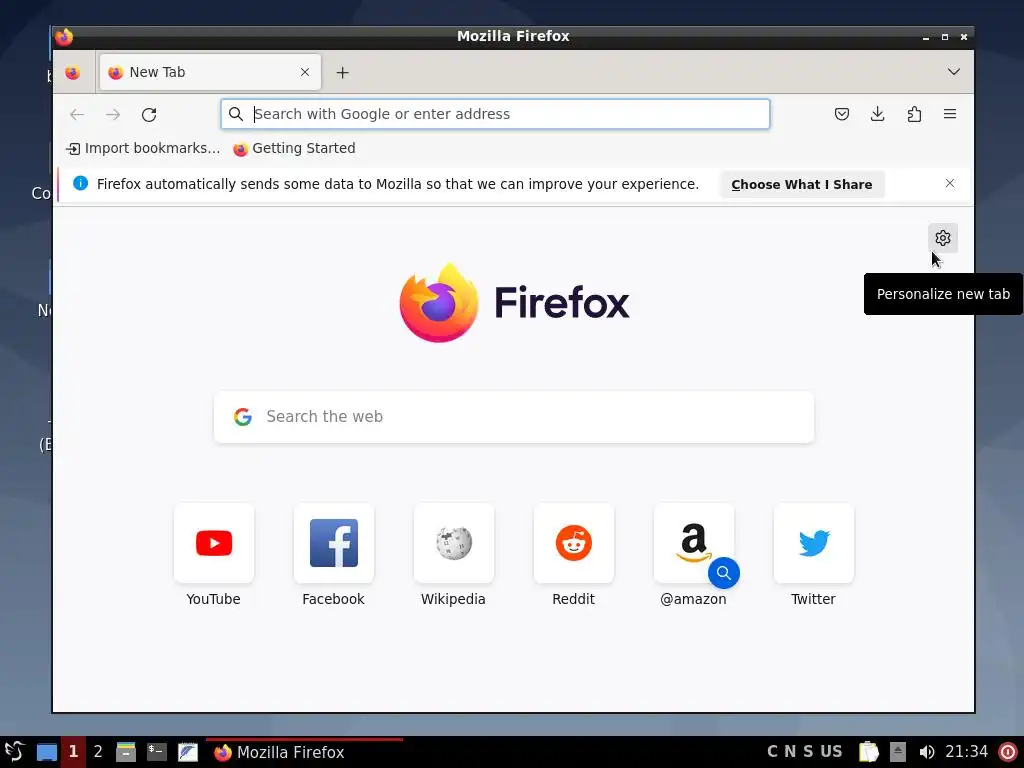
Task: Go forward one page
Action: (113, 114)
